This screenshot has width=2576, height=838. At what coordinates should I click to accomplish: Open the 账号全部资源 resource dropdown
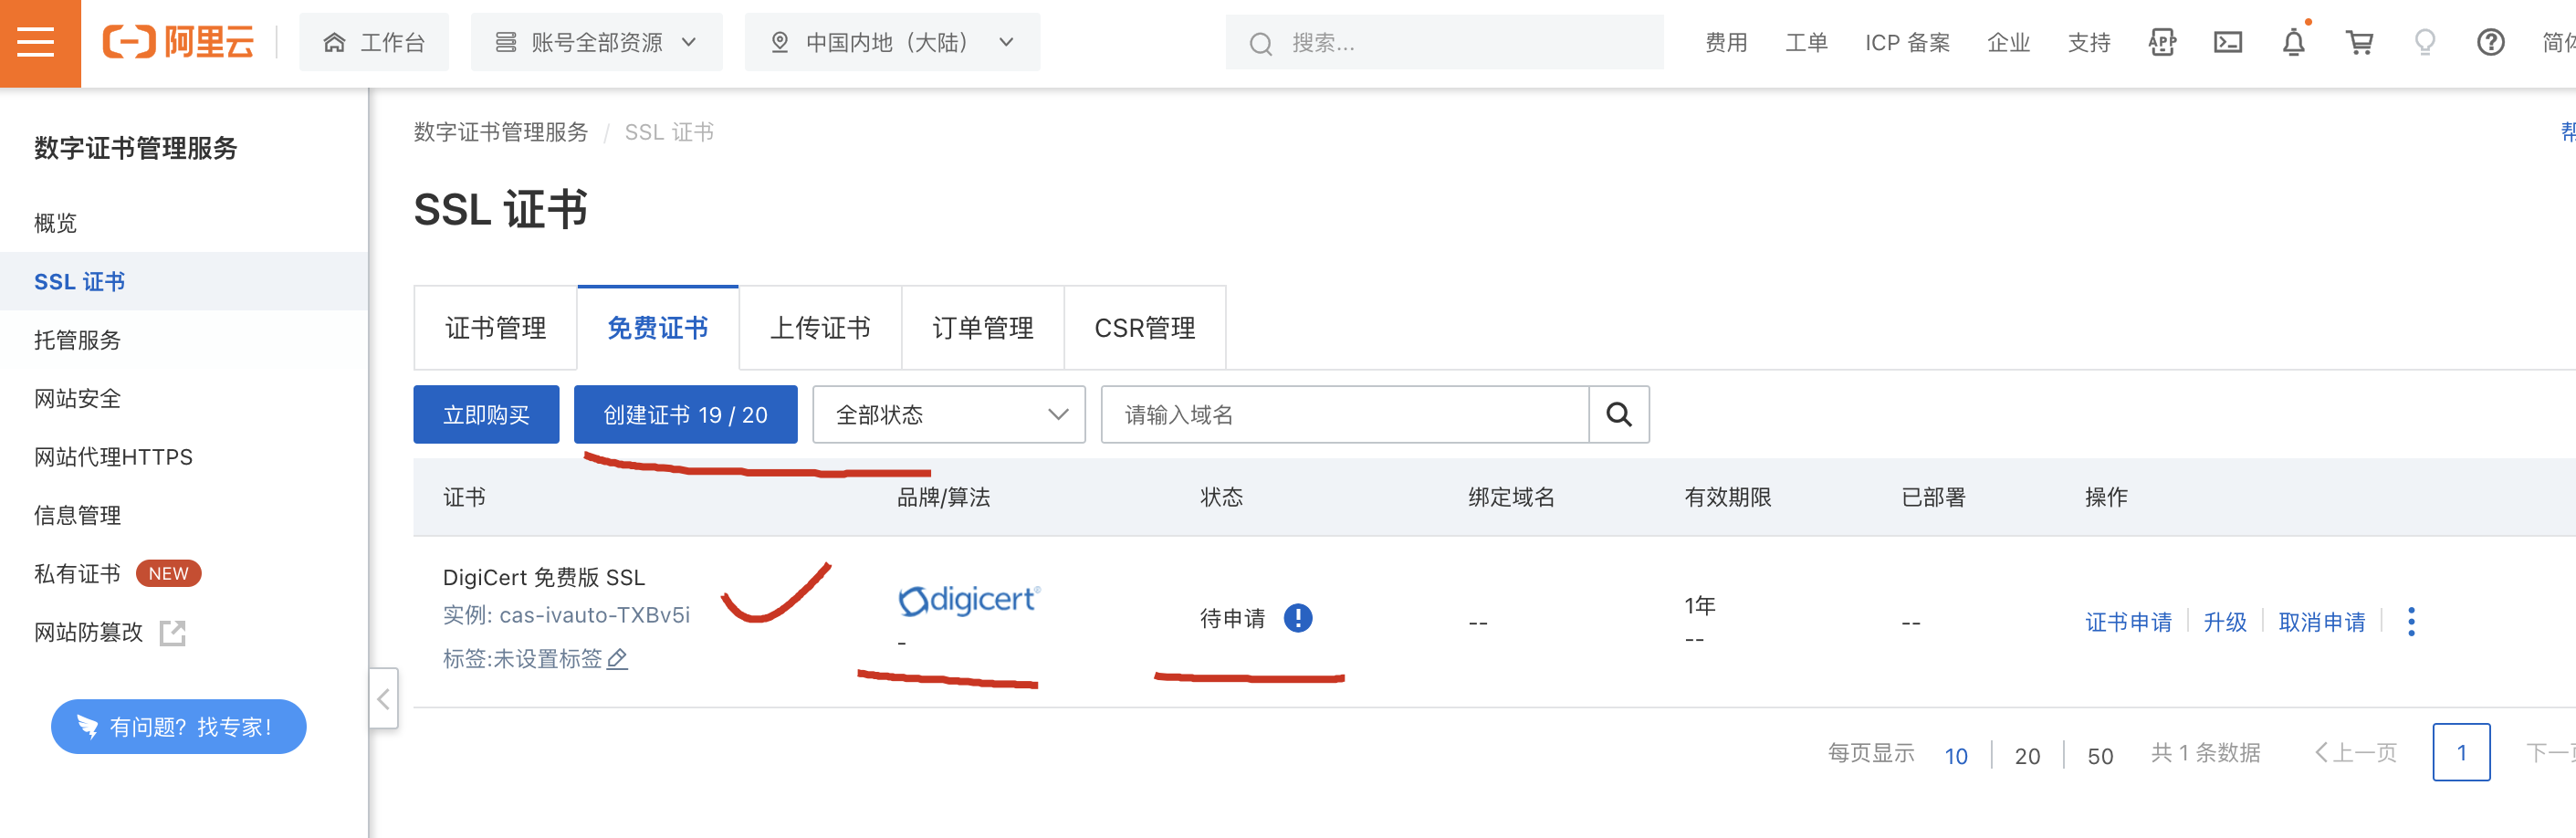point(596,43)
